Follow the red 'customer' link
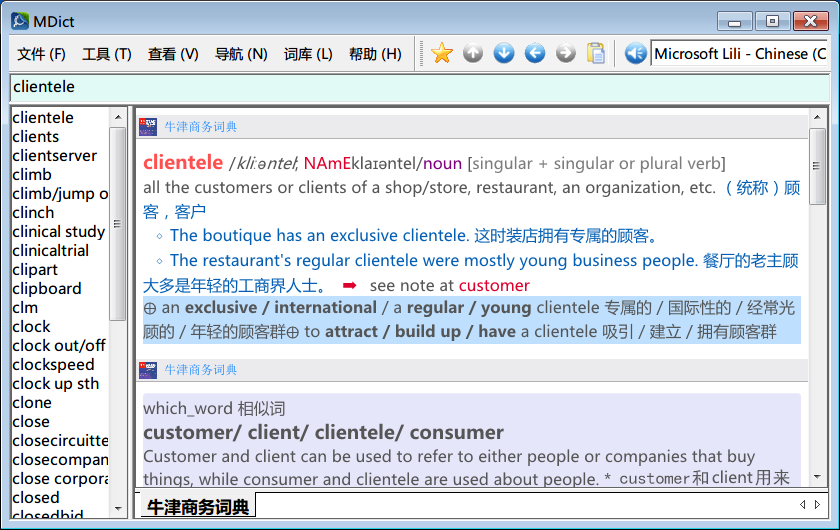The image size is (840, 530). (x=494, y=286)
